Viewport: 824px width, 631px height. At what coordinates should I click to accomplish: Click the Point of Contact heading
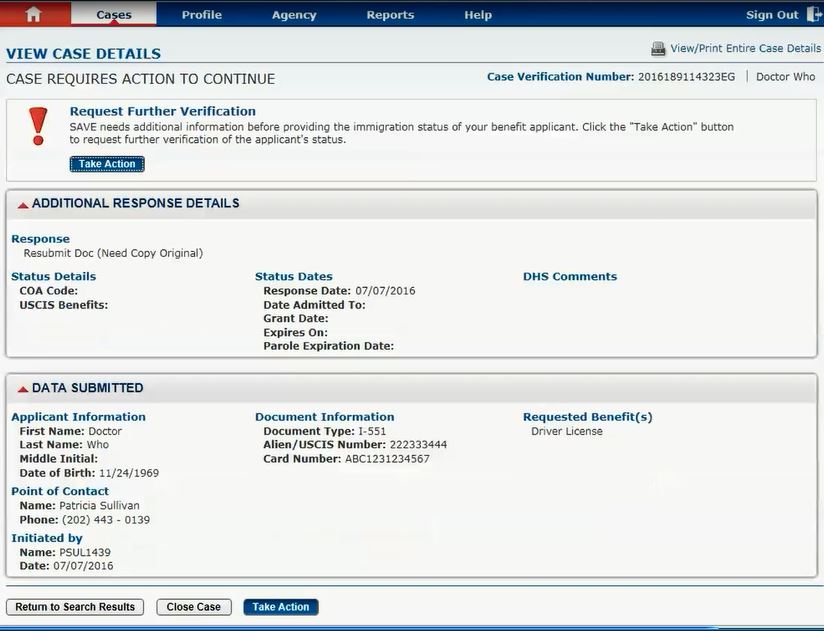click(60, 491)
